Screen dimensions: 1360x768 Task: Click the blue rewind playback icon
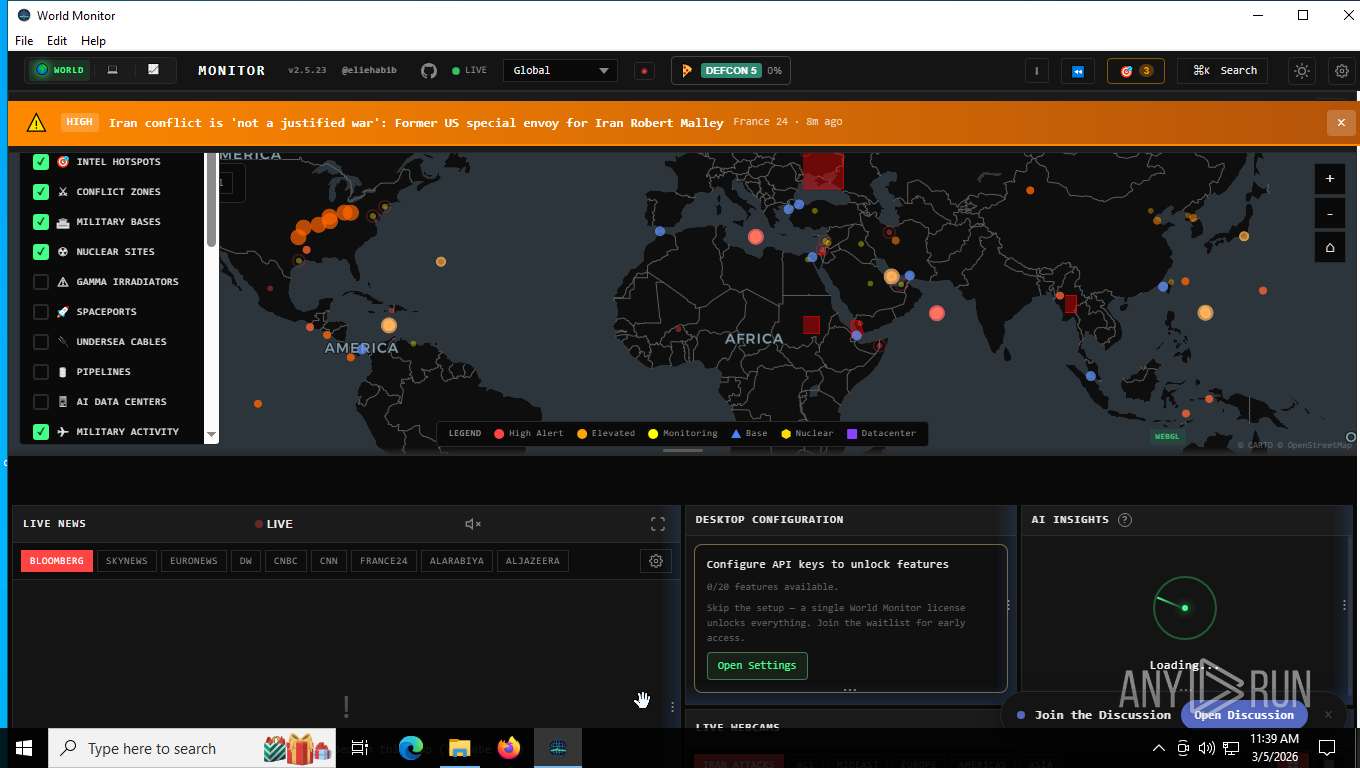(1078, 71)
